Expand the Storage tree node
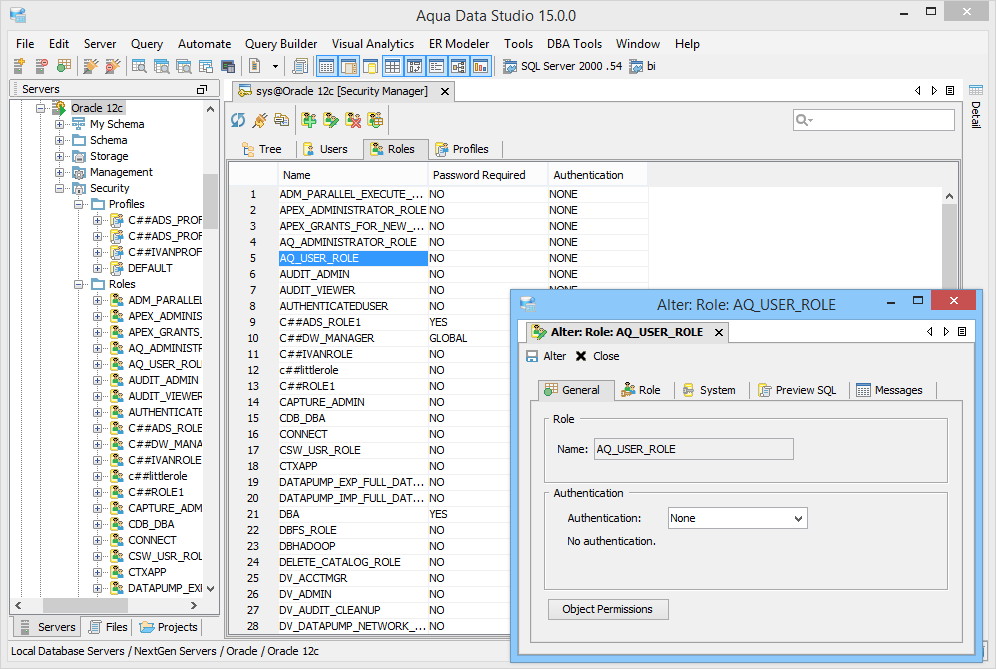The height and width of the screenshot is (669, 996). coord(59,156)
